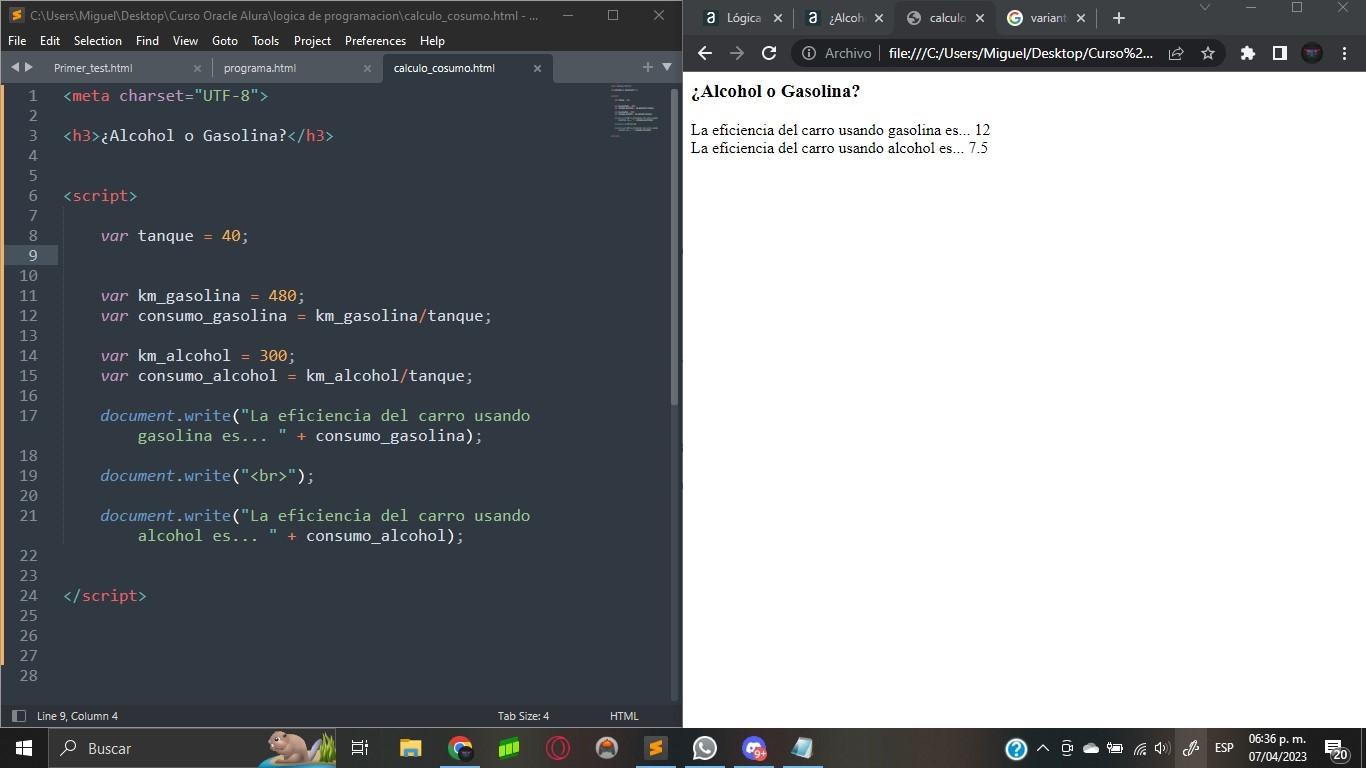Close the Primer_test.html tab

coord(197,68)
